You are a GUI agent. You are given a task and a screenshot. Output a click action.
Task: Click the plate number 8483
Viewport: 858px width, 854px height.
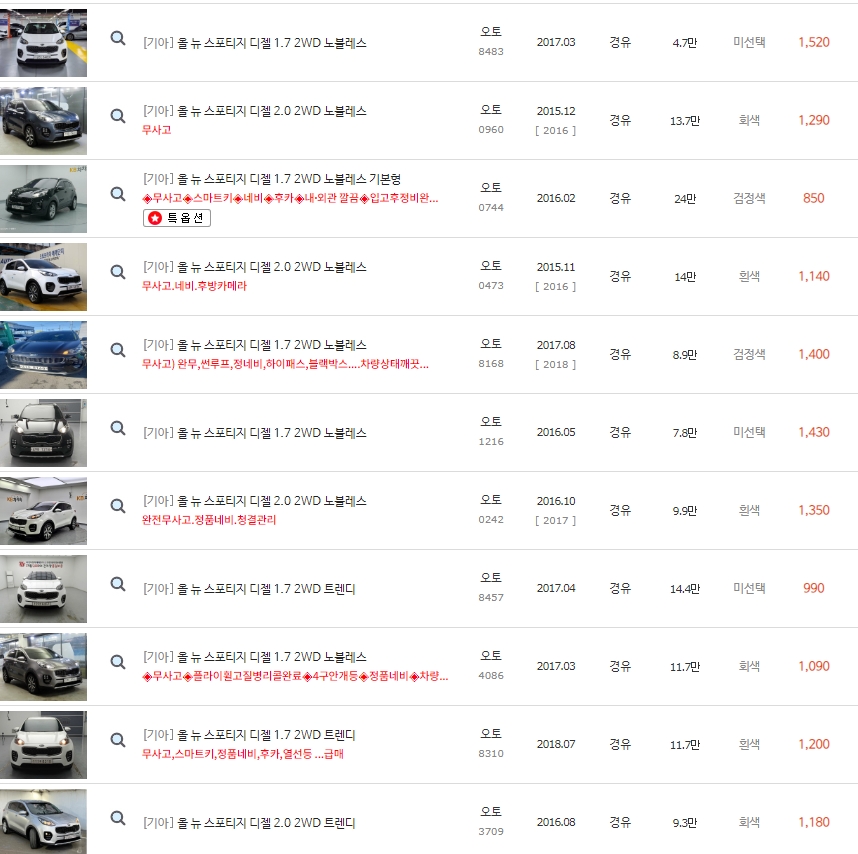tap(491, 51)
